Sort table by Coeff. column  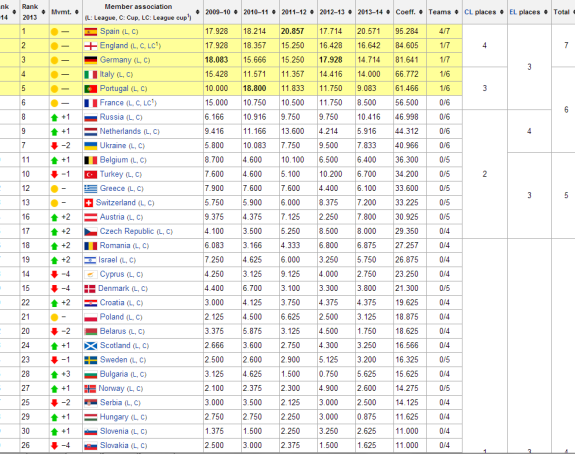pos(421,12)
